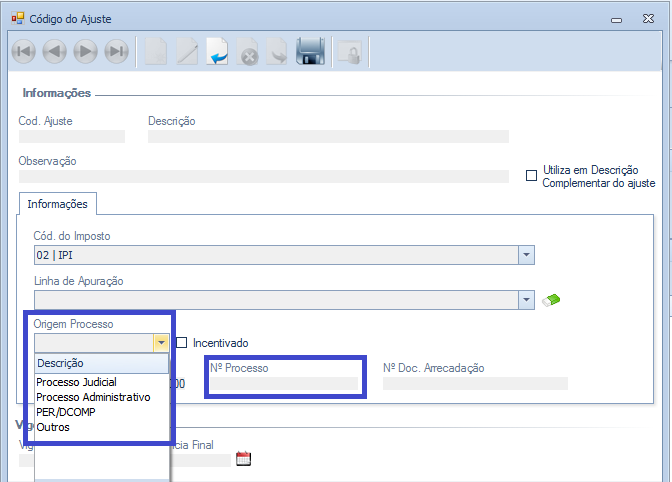Click the delete document X icon
The image size is (672, 482).
[x=248, y=51]
